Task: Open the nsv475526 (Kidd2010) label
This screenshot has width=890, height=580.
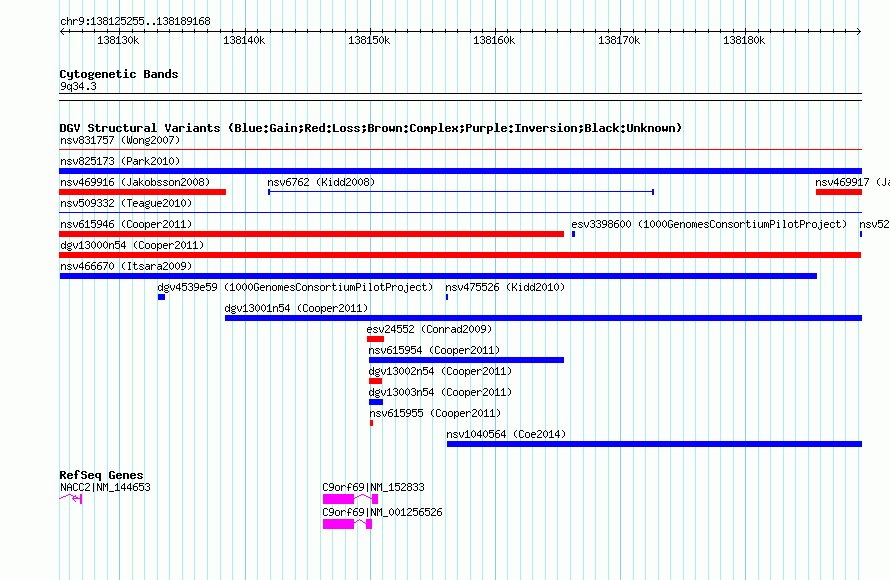Action: [505, 287]
